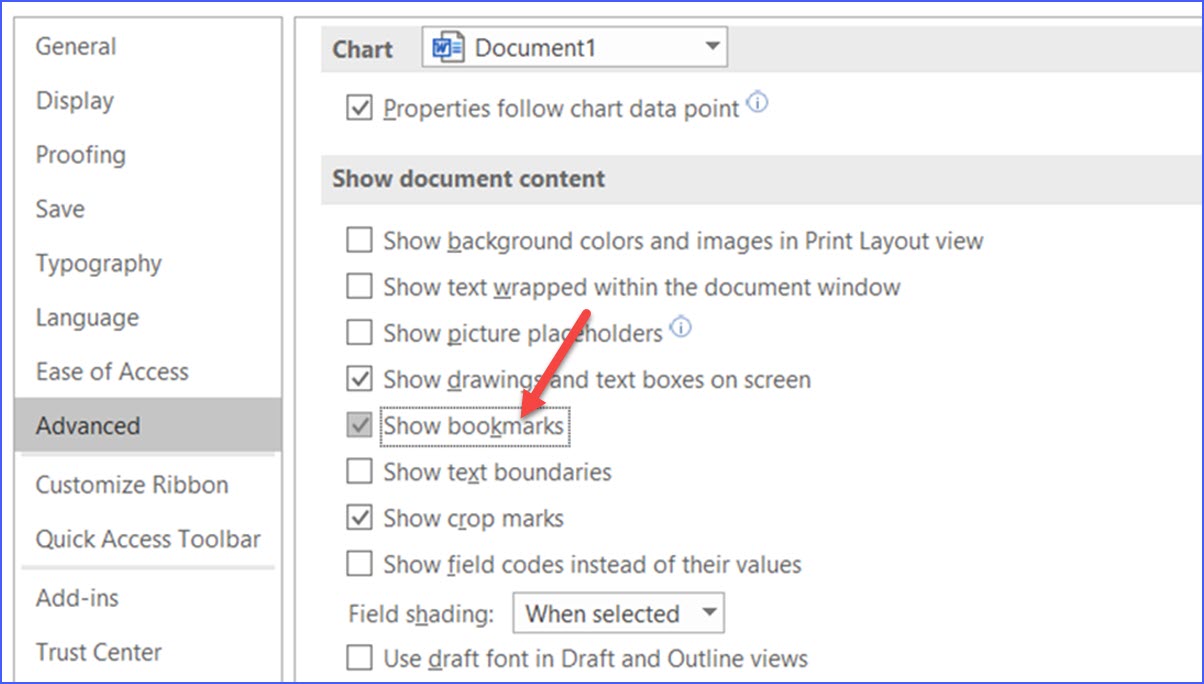Check Show text wrapped within document window
The height and width of the screenshot is (684, 1204).
pos(358,286)
